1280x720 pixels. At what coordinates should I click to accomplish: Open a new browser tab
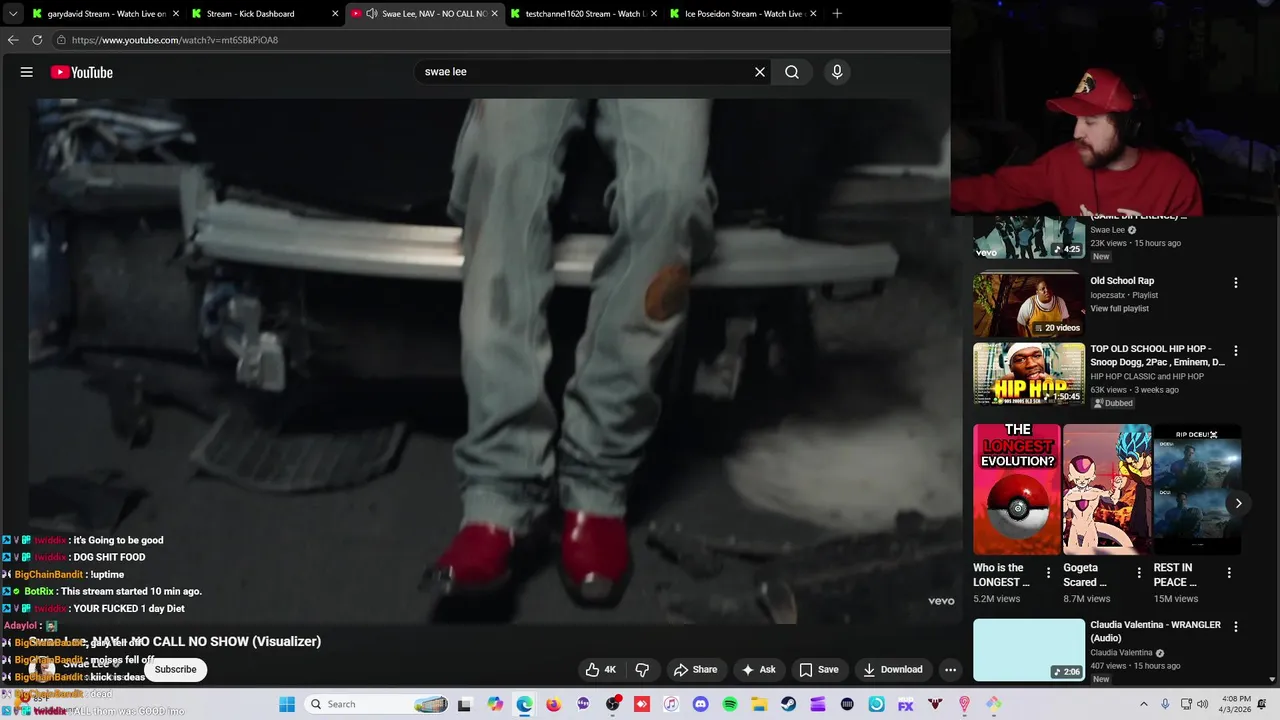[x=837, y=14]
